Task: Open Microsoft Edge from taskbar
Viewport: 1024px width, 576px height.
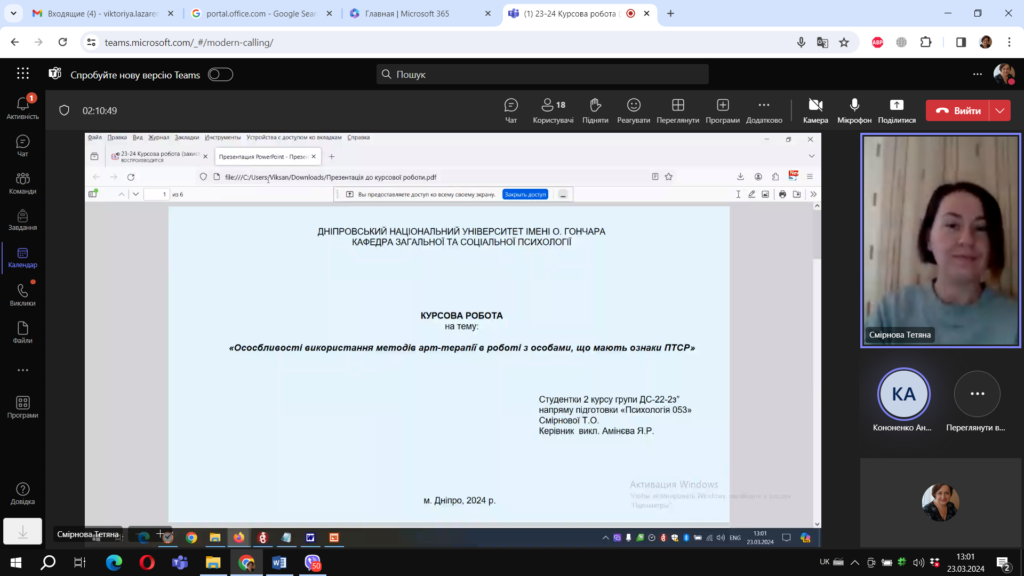Action: (114, 562)
